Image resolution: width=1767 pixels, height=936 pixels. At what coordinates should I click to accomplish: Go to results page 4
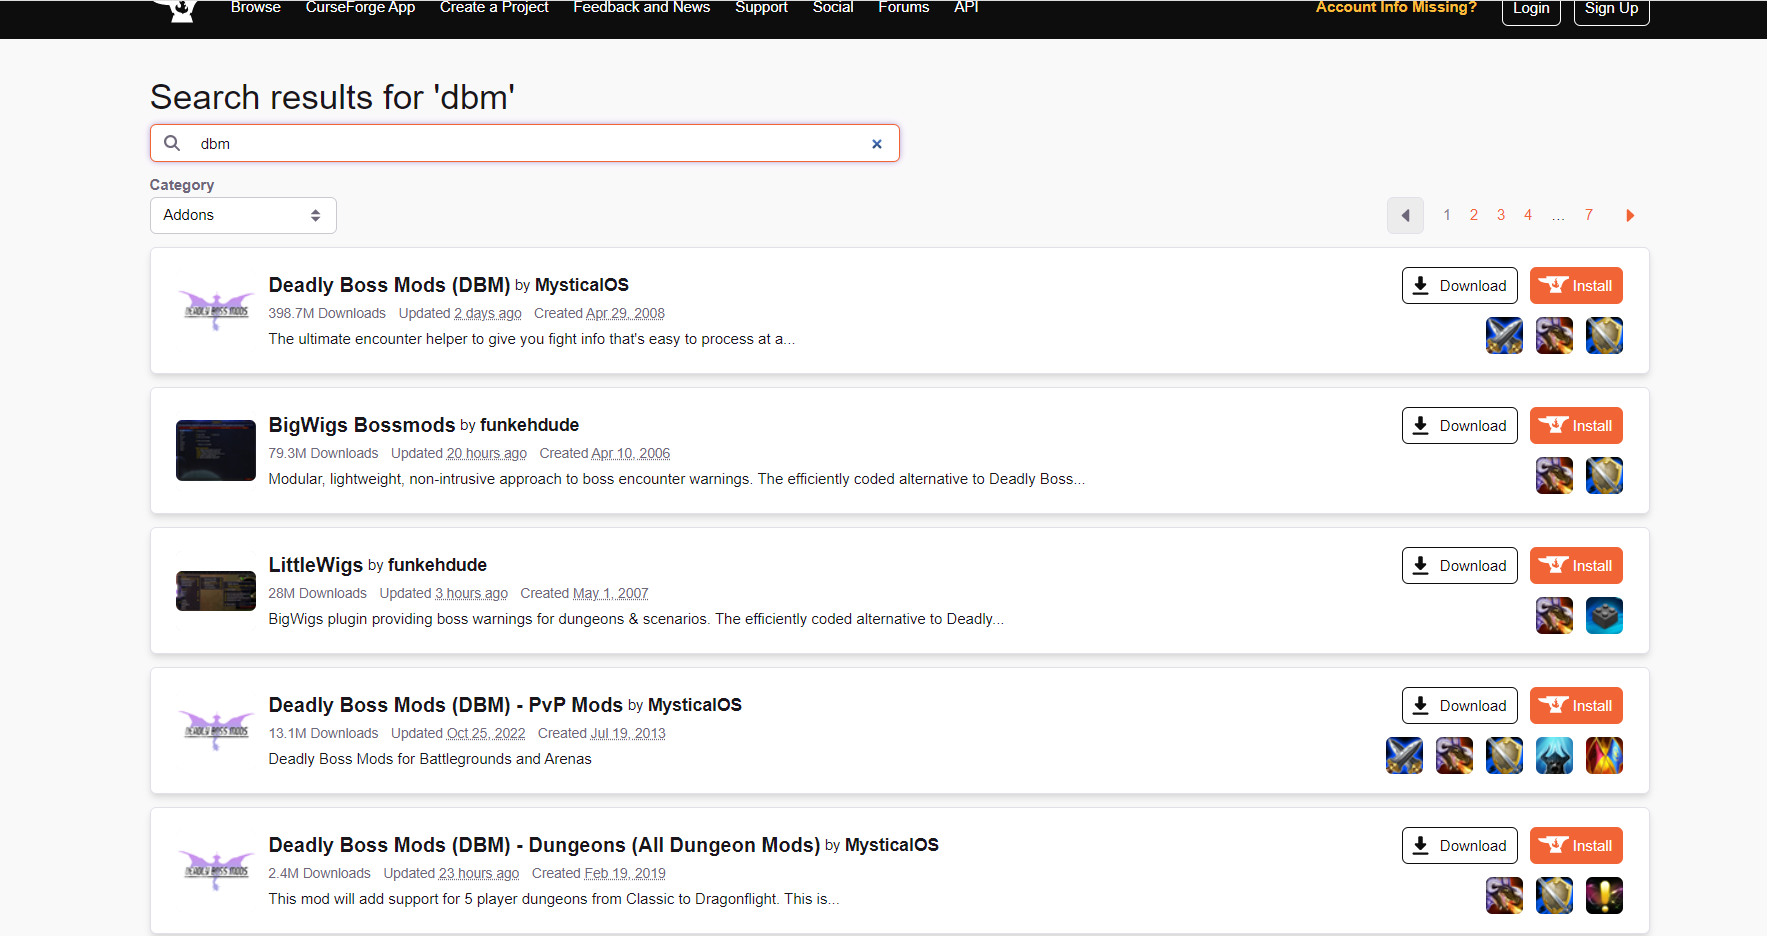click(x=1528, y=215)
